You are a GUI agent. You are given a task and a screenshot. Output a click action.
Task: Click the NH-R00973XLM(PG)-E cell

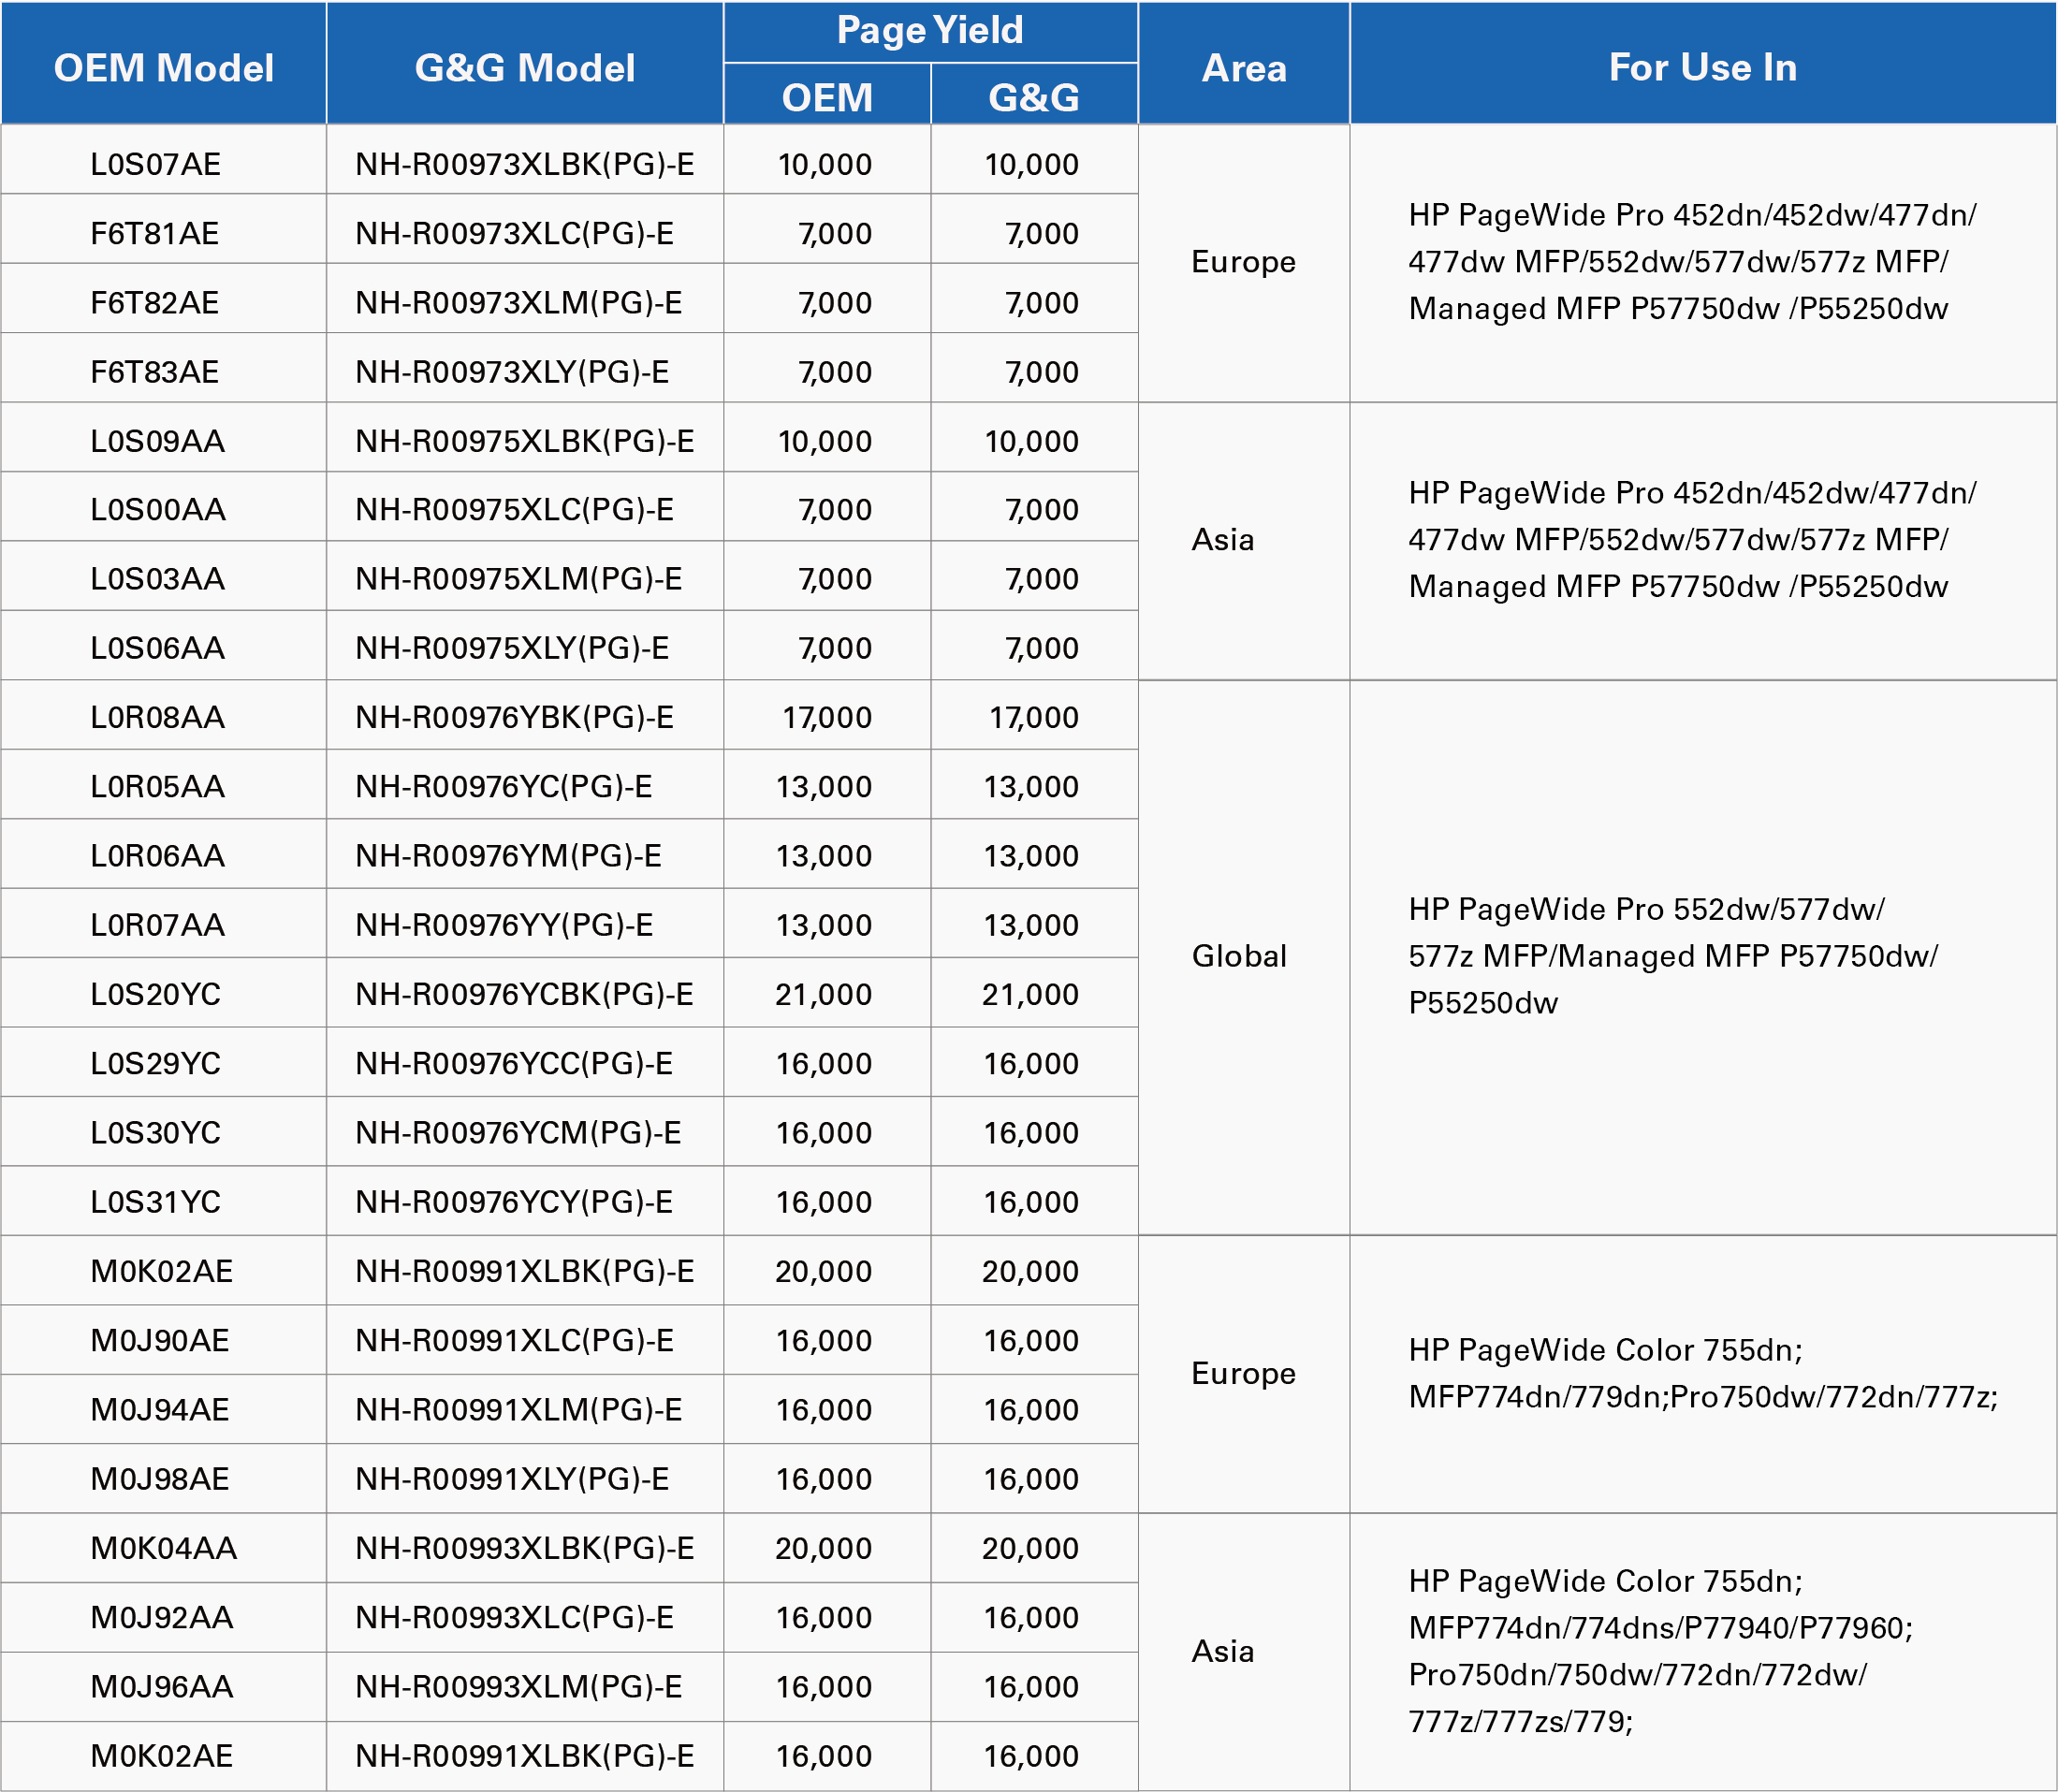point(525,298)
